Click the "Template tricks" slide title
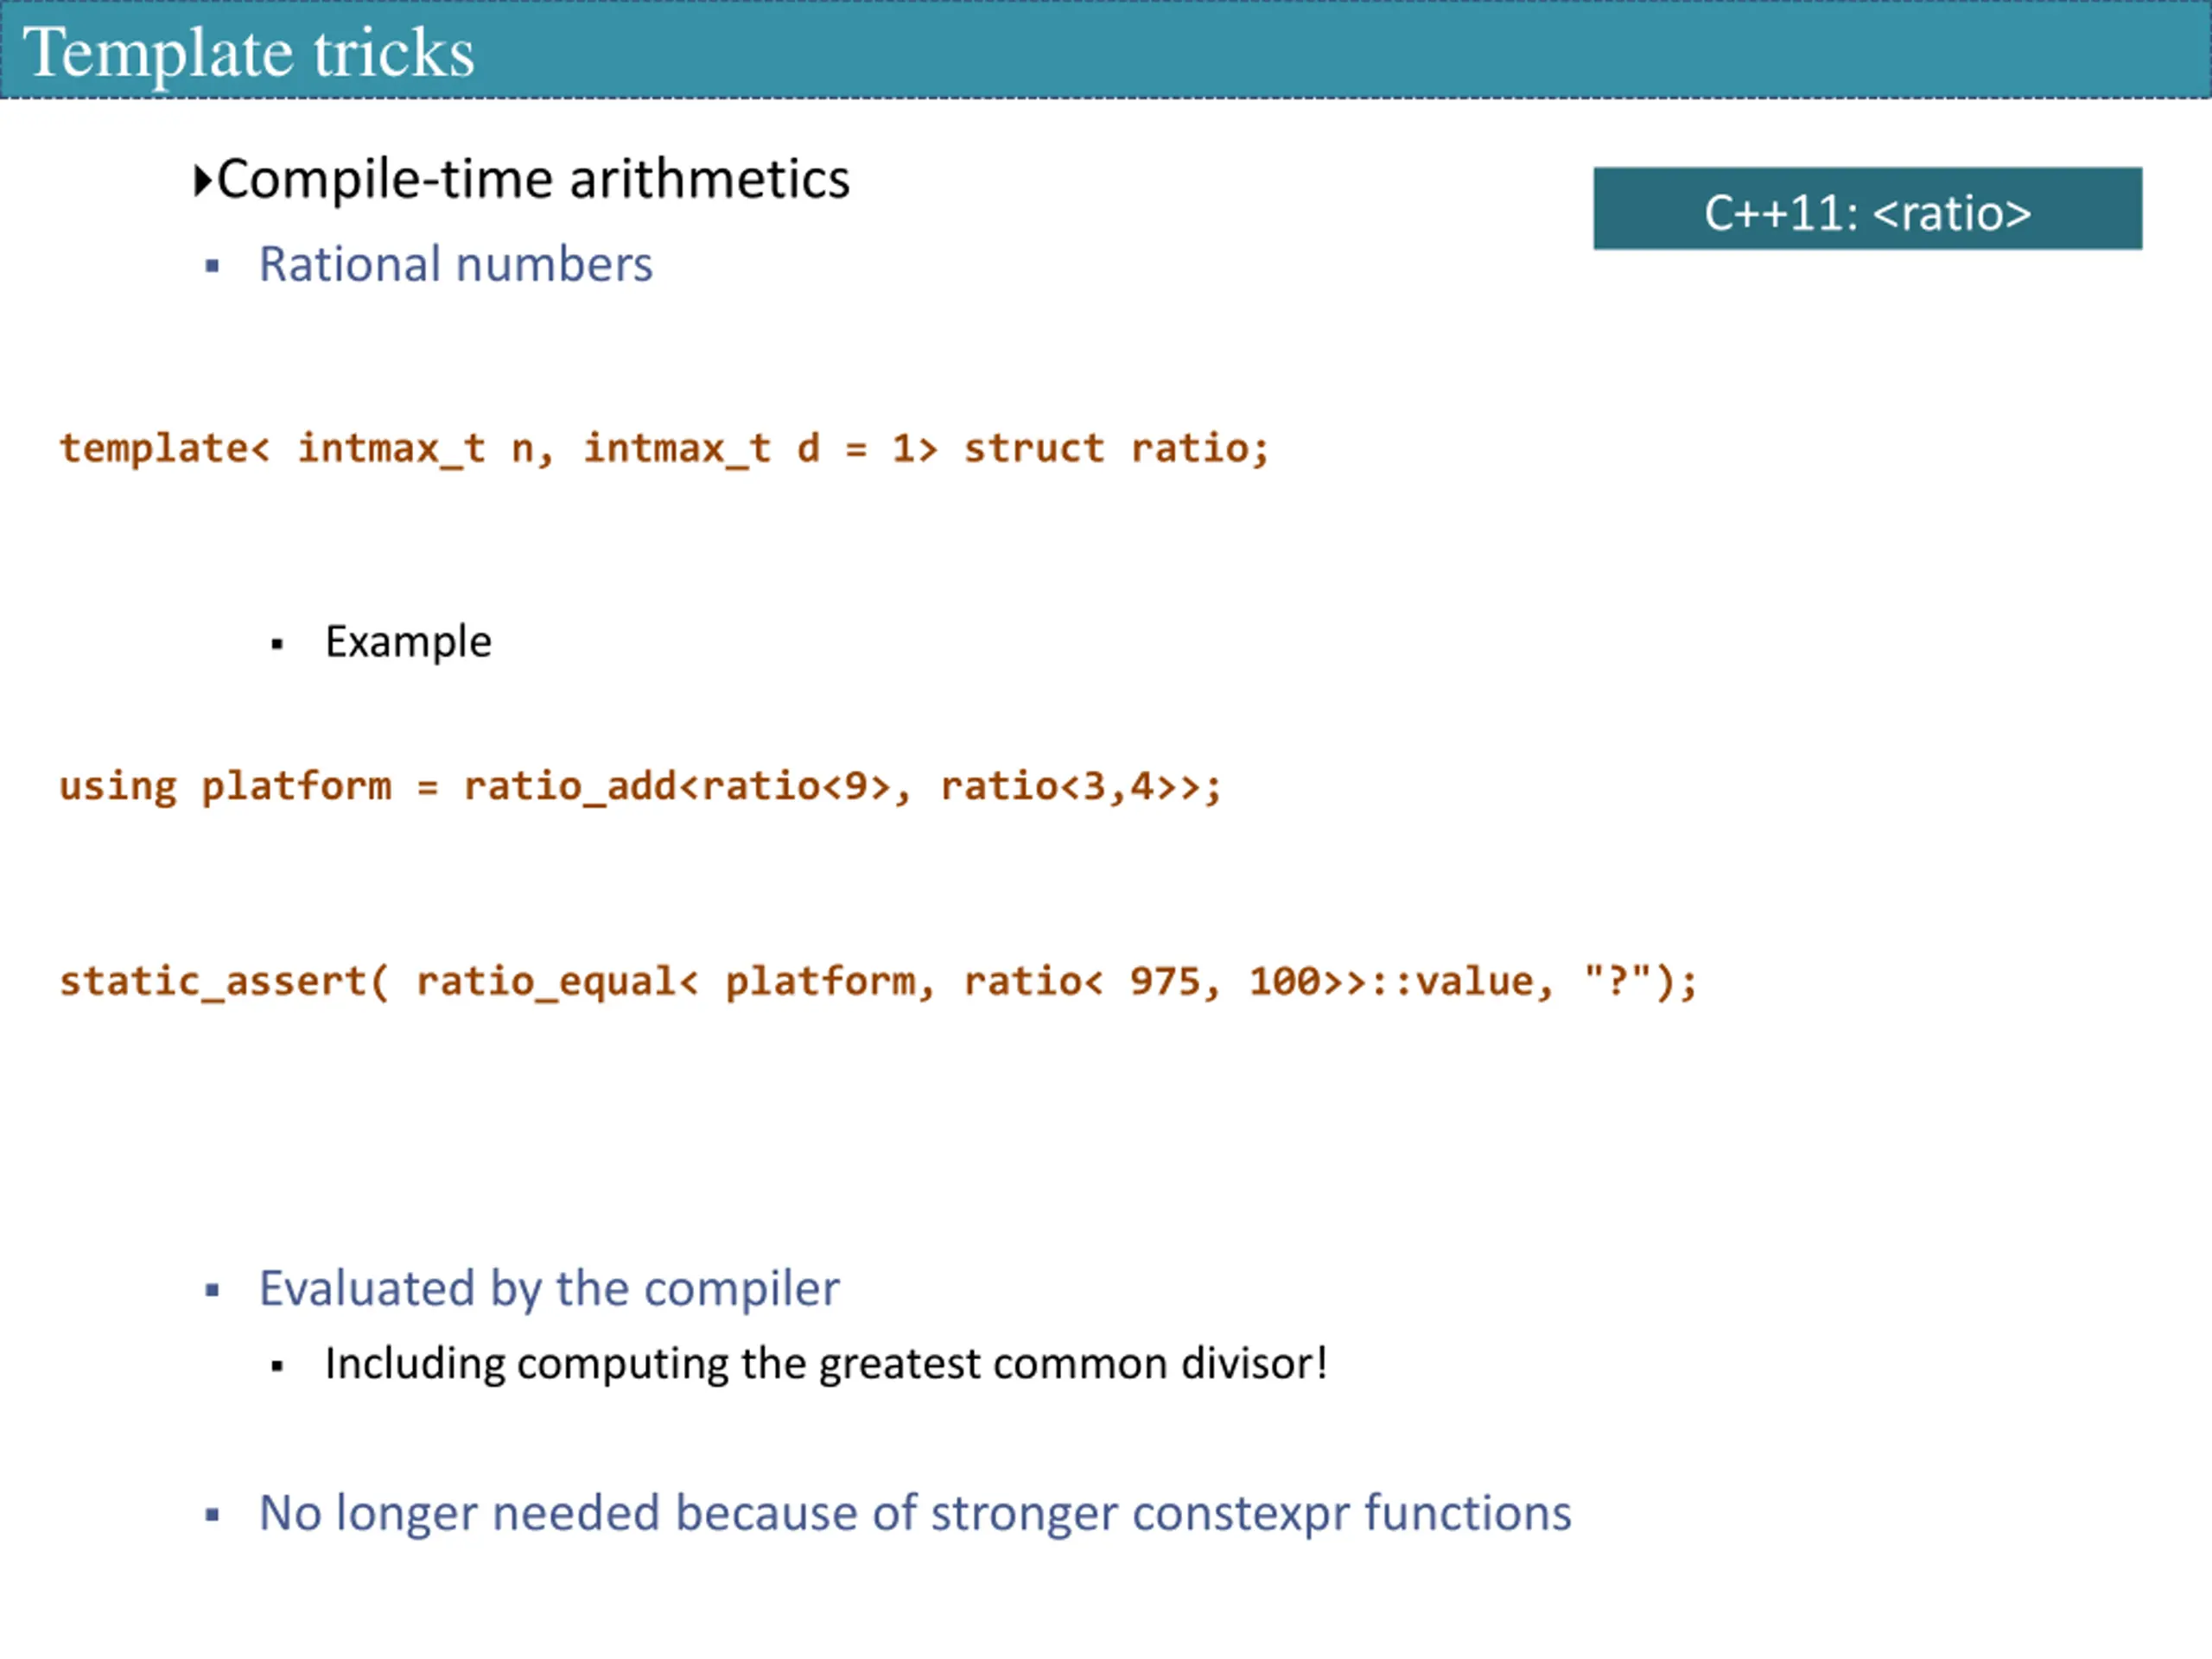The image size is (2212, 1659). pos(248,53)
